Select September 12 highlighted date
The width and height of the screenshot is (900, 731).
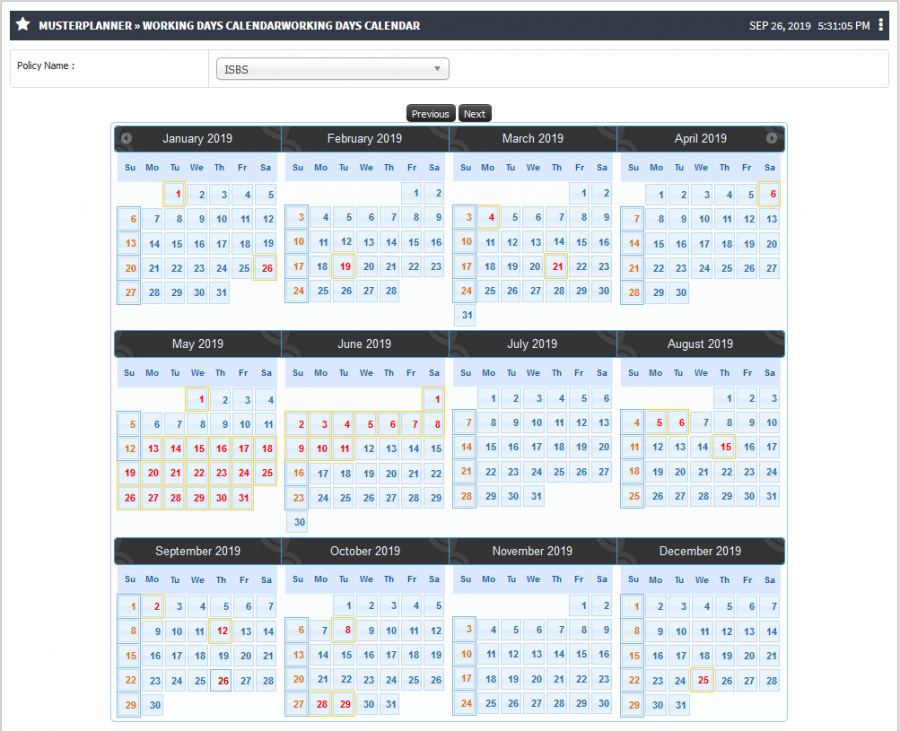tap(220, 631)
